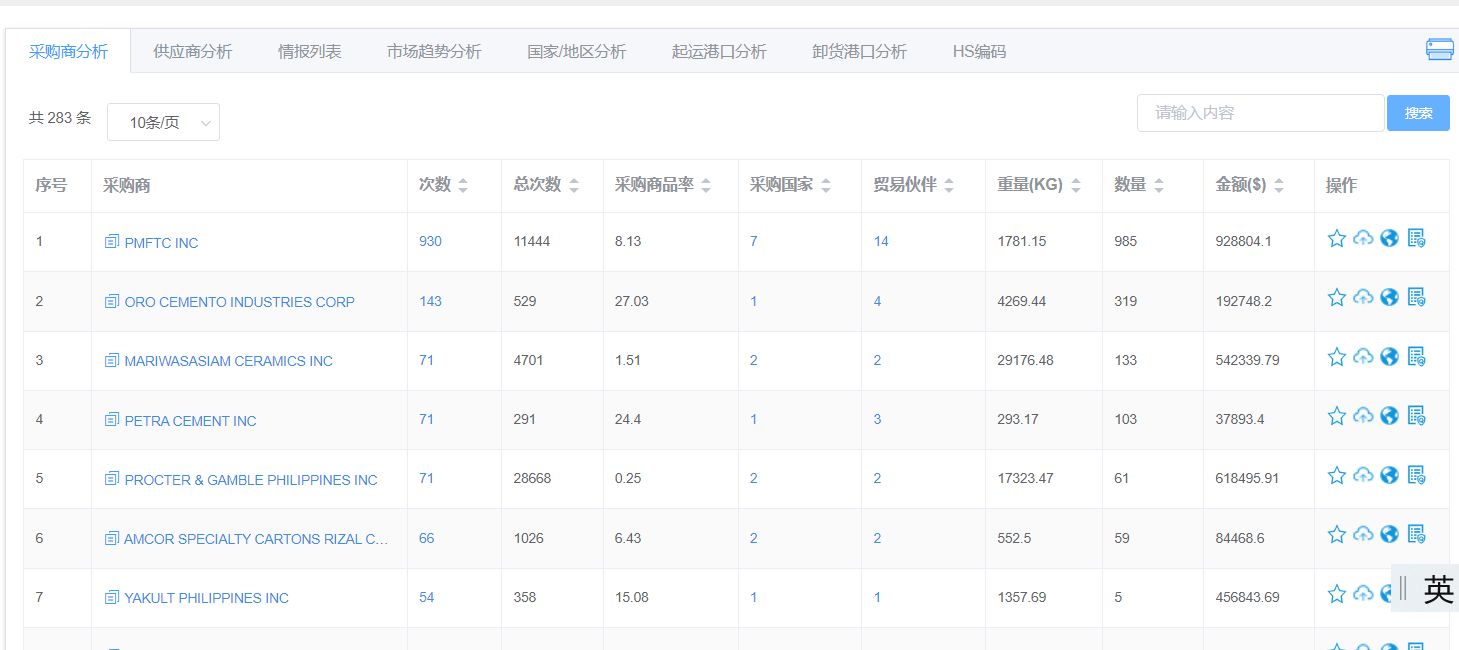Screen dimensions: 1459x650
Task: Open the 起运港口分析 tab
Action: pos(719,52)
